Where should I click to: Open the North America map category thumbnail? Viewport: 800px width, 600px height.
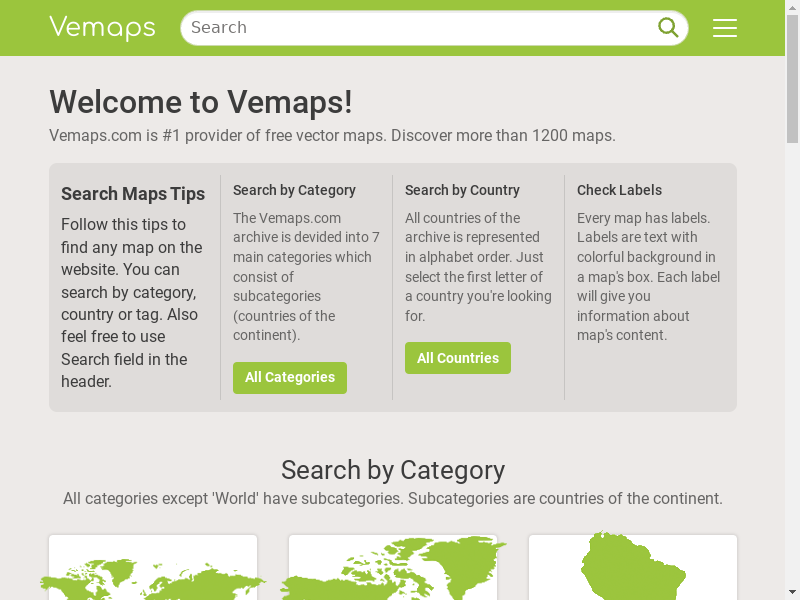[x=393, y=567]
